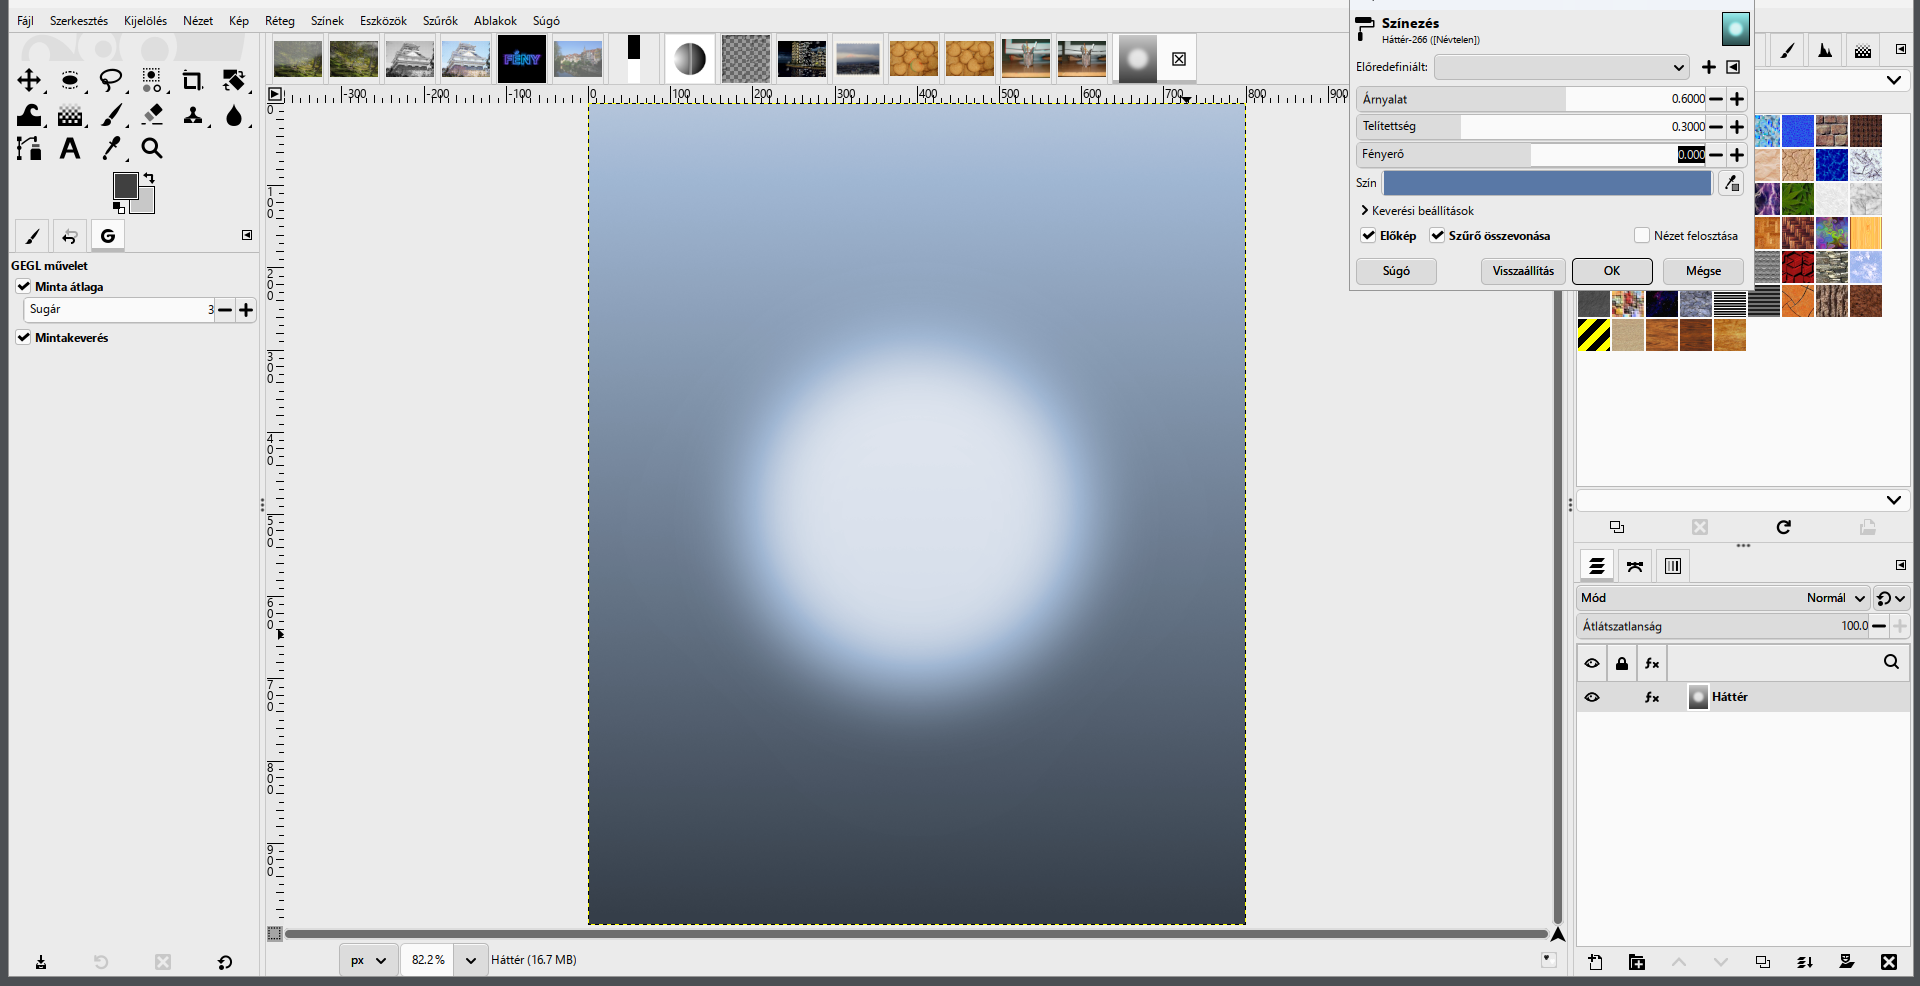Screen dimensions: 1920x986
Task: Select the Color Picker tool
Action: pos(111,149)
